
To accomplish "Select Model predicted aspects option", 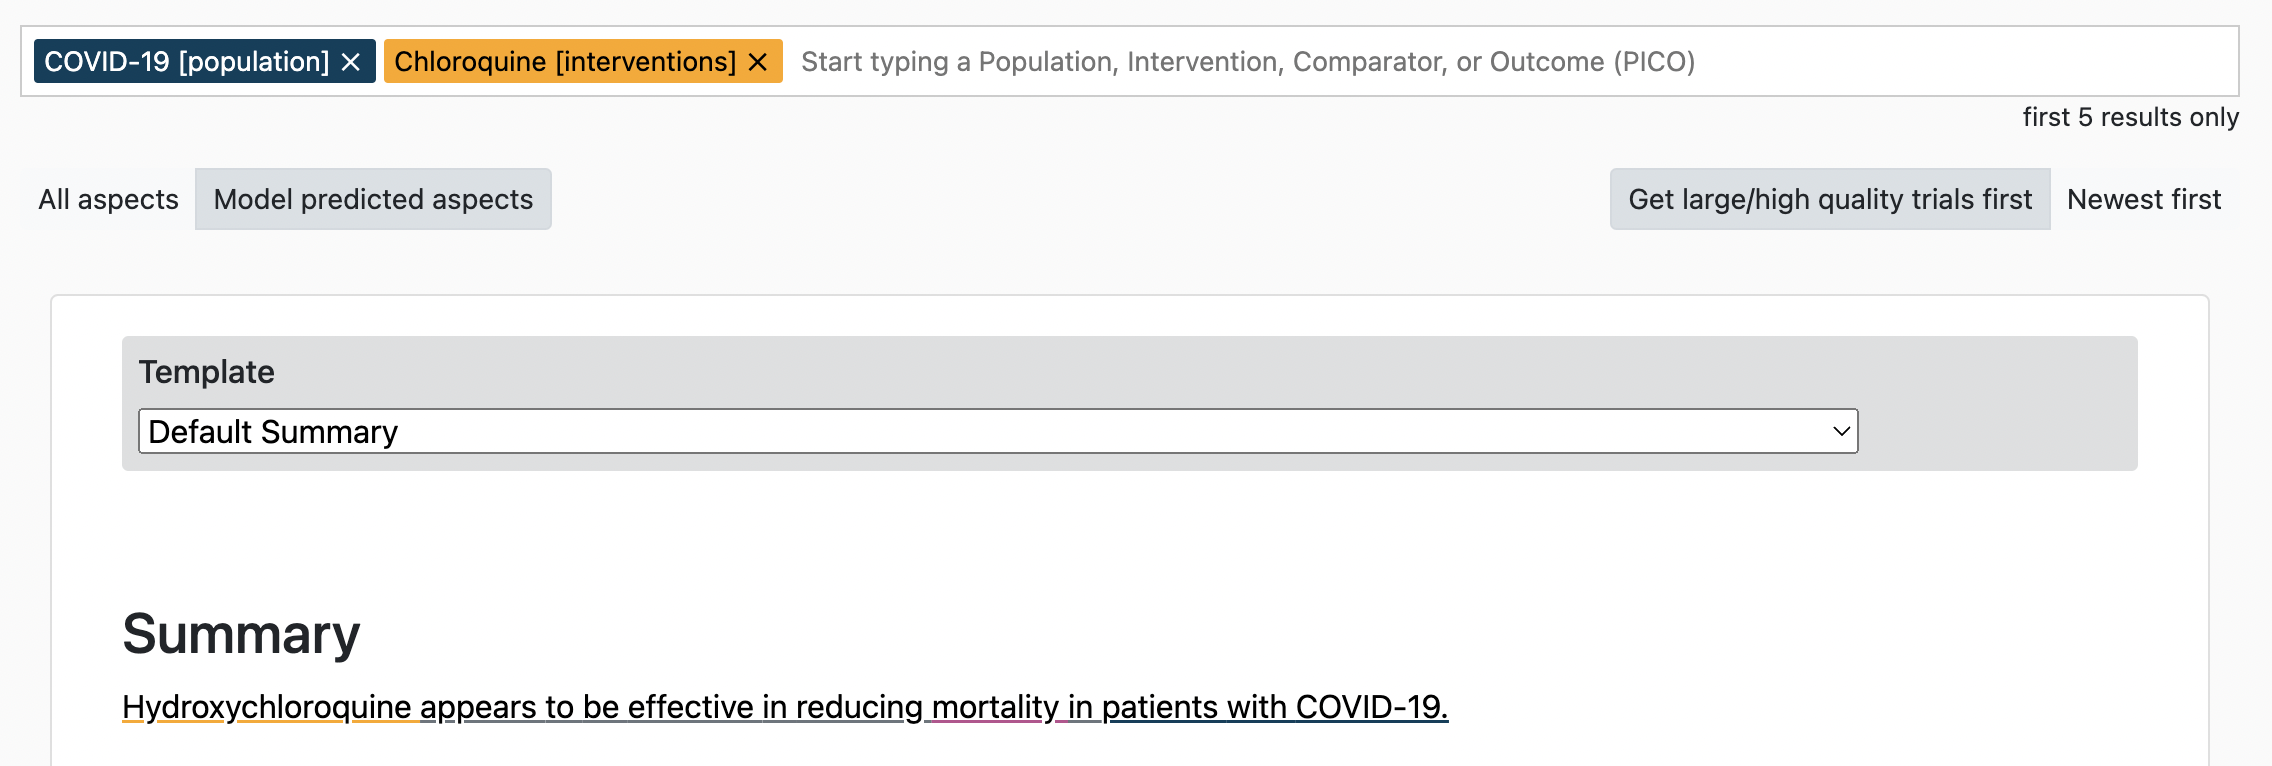I will (373, 199).
